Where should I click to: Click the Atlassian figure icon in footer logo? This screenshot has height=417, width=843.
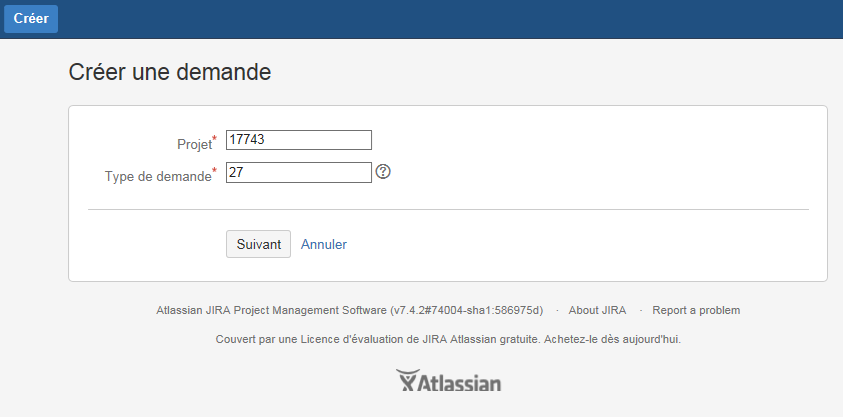pos(408,380)
